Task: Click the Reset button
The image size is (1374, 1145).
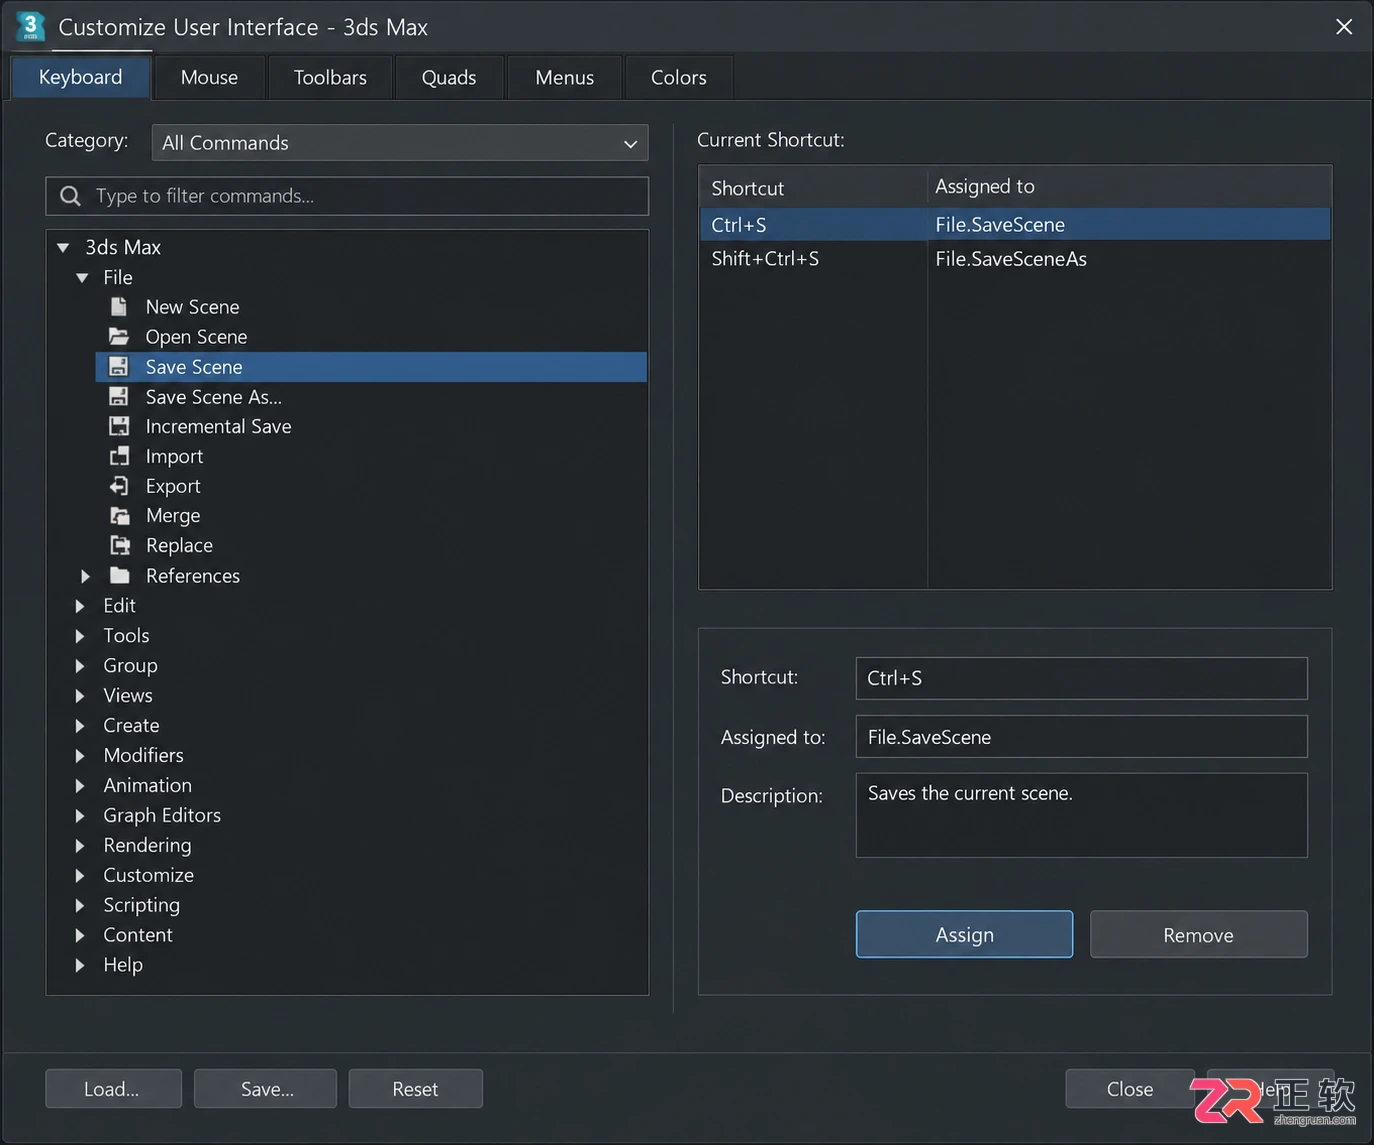Action: tap(416, 1089)
